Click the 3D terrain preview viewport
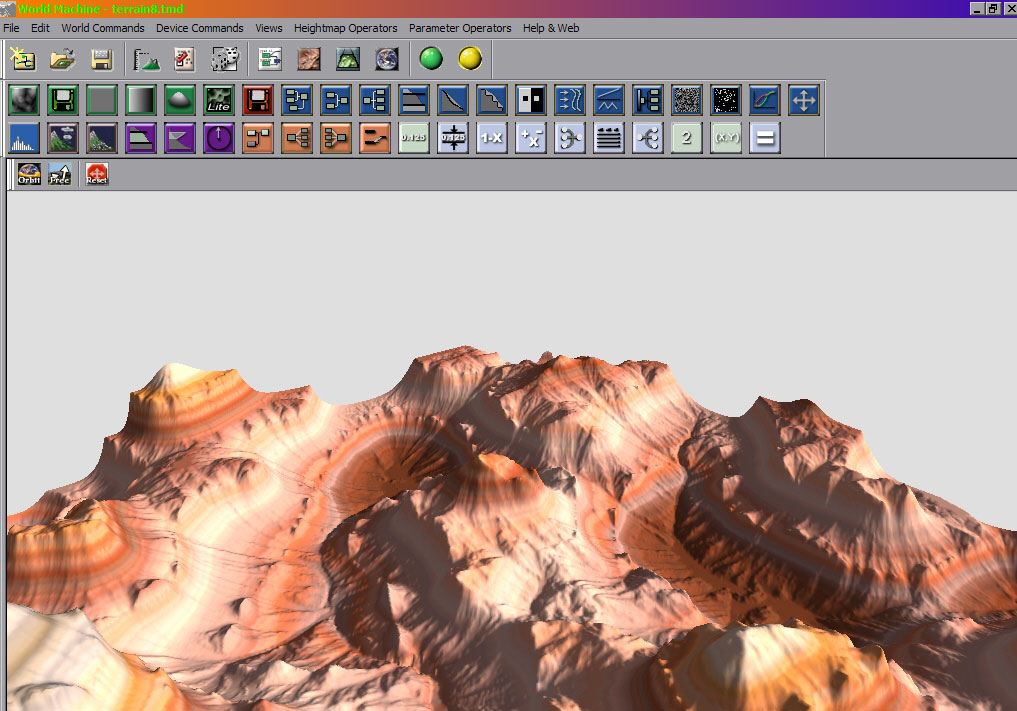 510,450
